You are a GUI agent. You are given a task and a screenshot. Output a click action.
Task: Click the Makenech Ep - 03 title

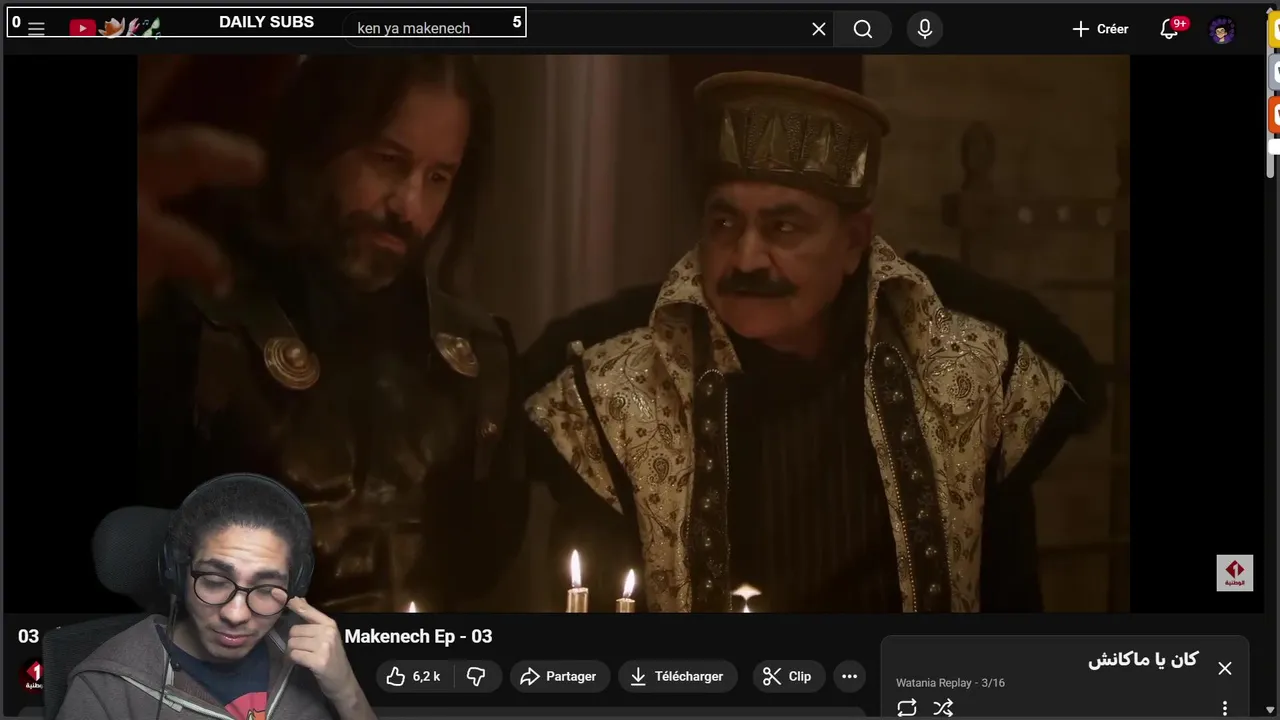[418, 637]
